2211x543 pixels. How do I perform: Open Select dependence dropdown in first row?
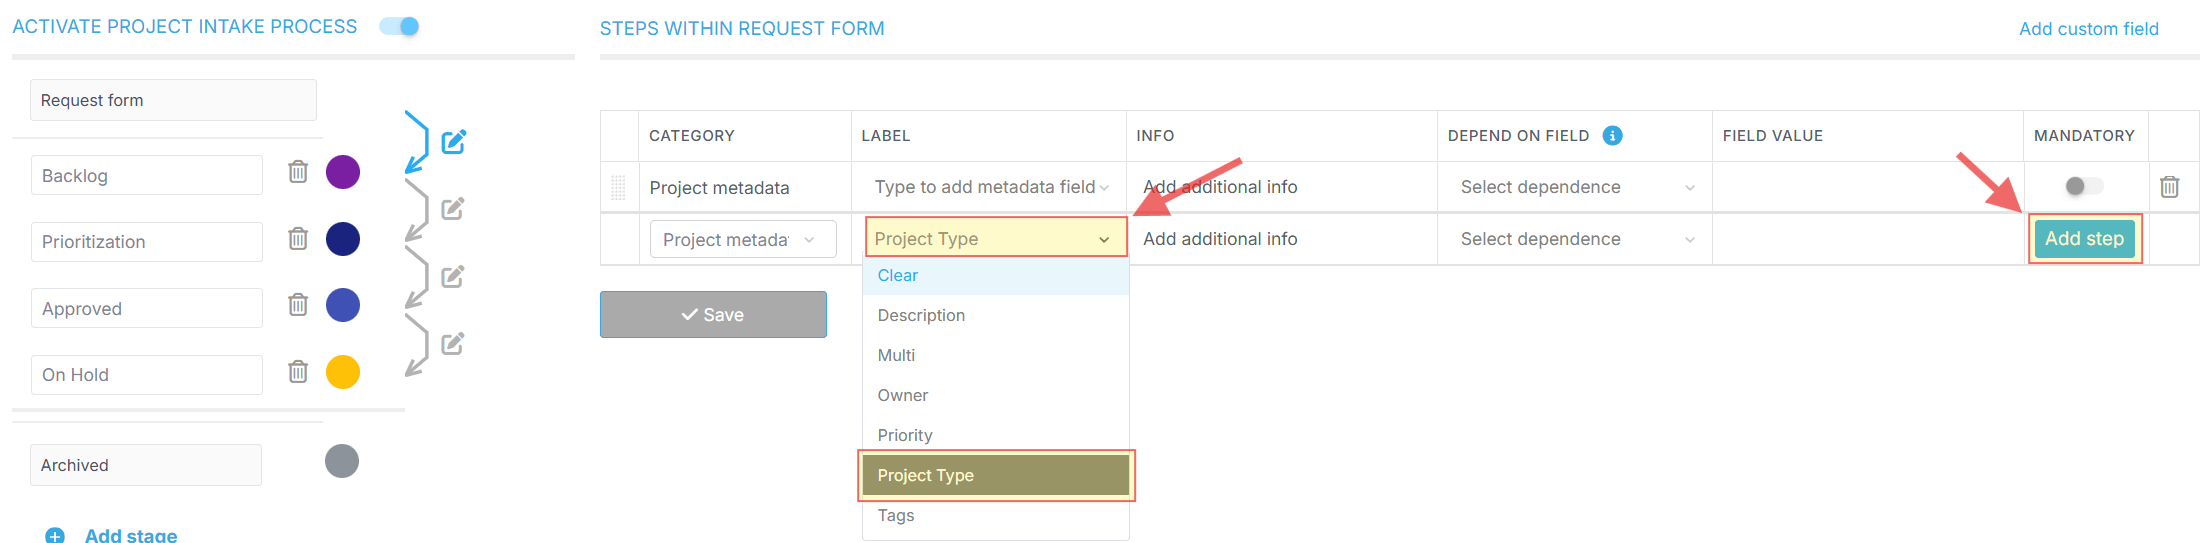[x=1575, y=187]
